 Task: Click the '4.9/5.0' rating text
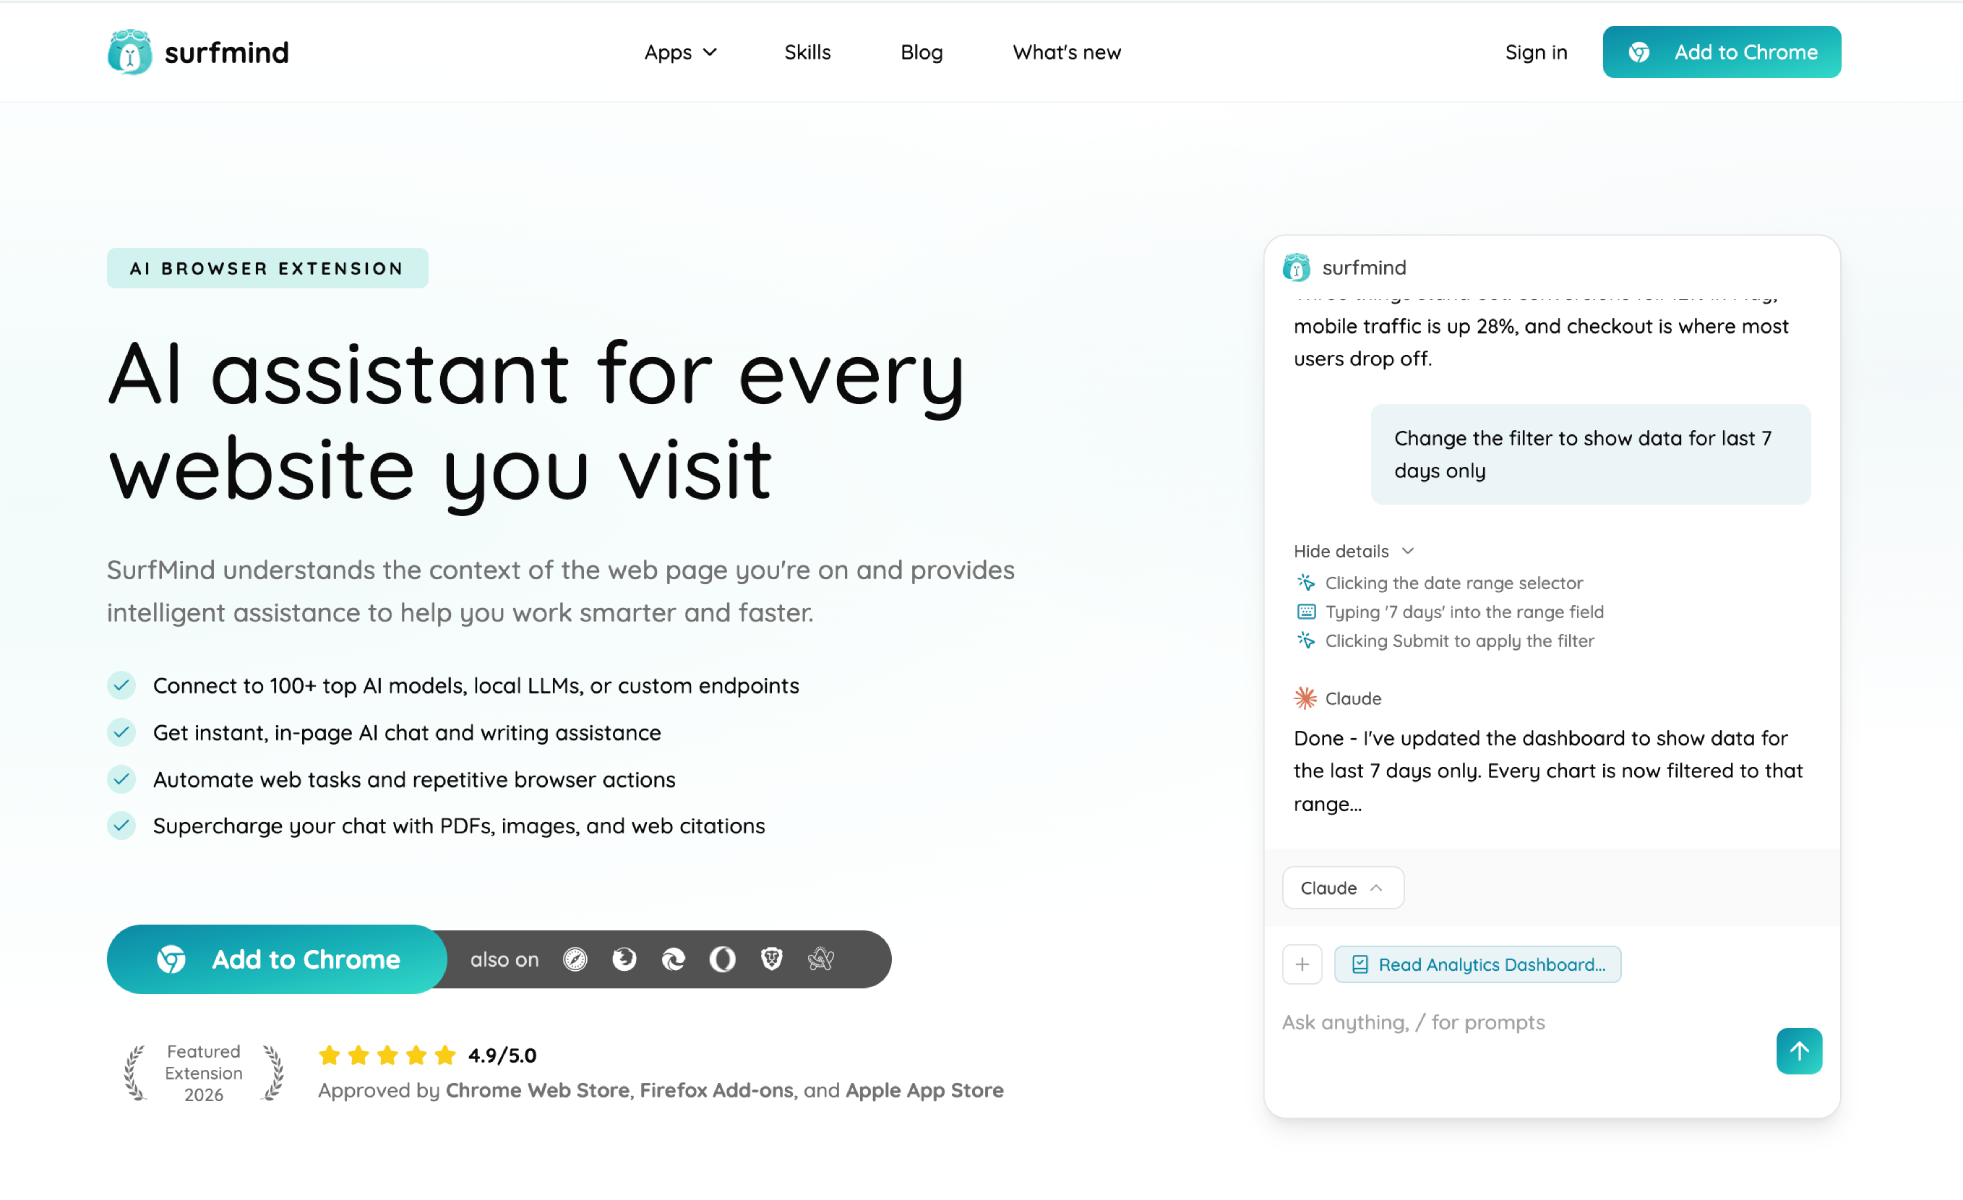(502, 1055)
